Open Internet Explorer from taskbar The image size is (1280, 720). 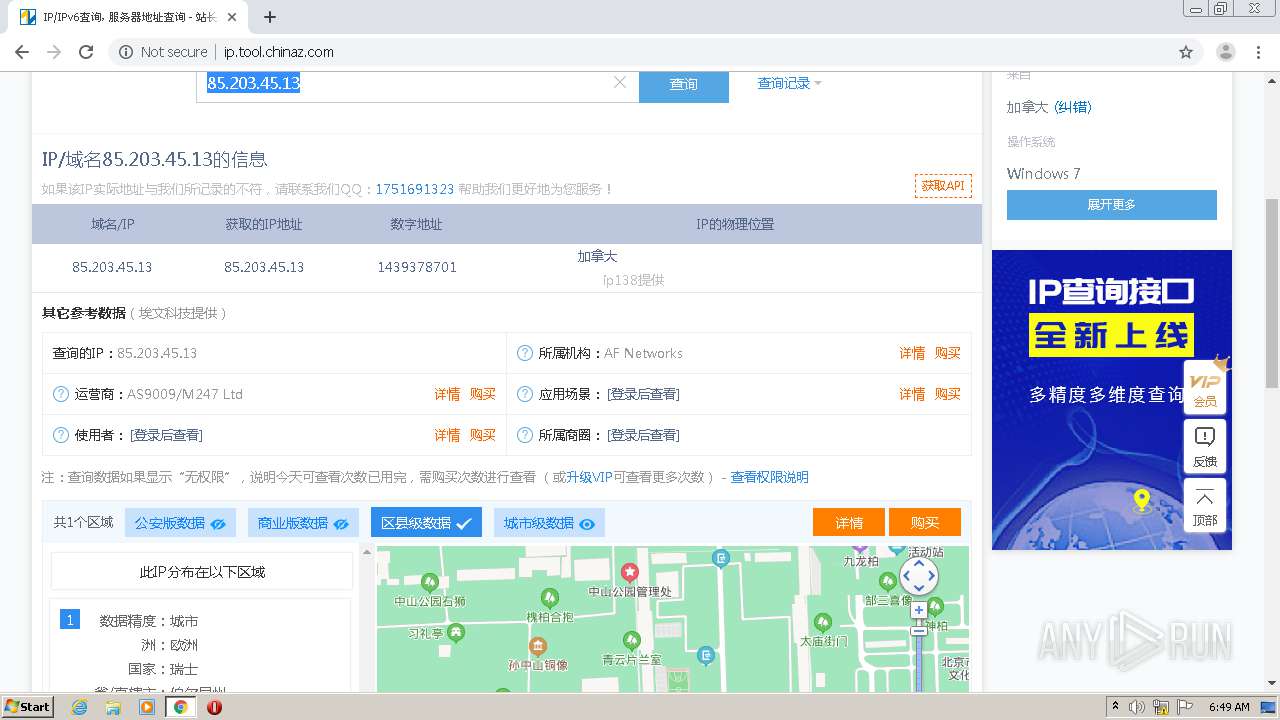80,707
